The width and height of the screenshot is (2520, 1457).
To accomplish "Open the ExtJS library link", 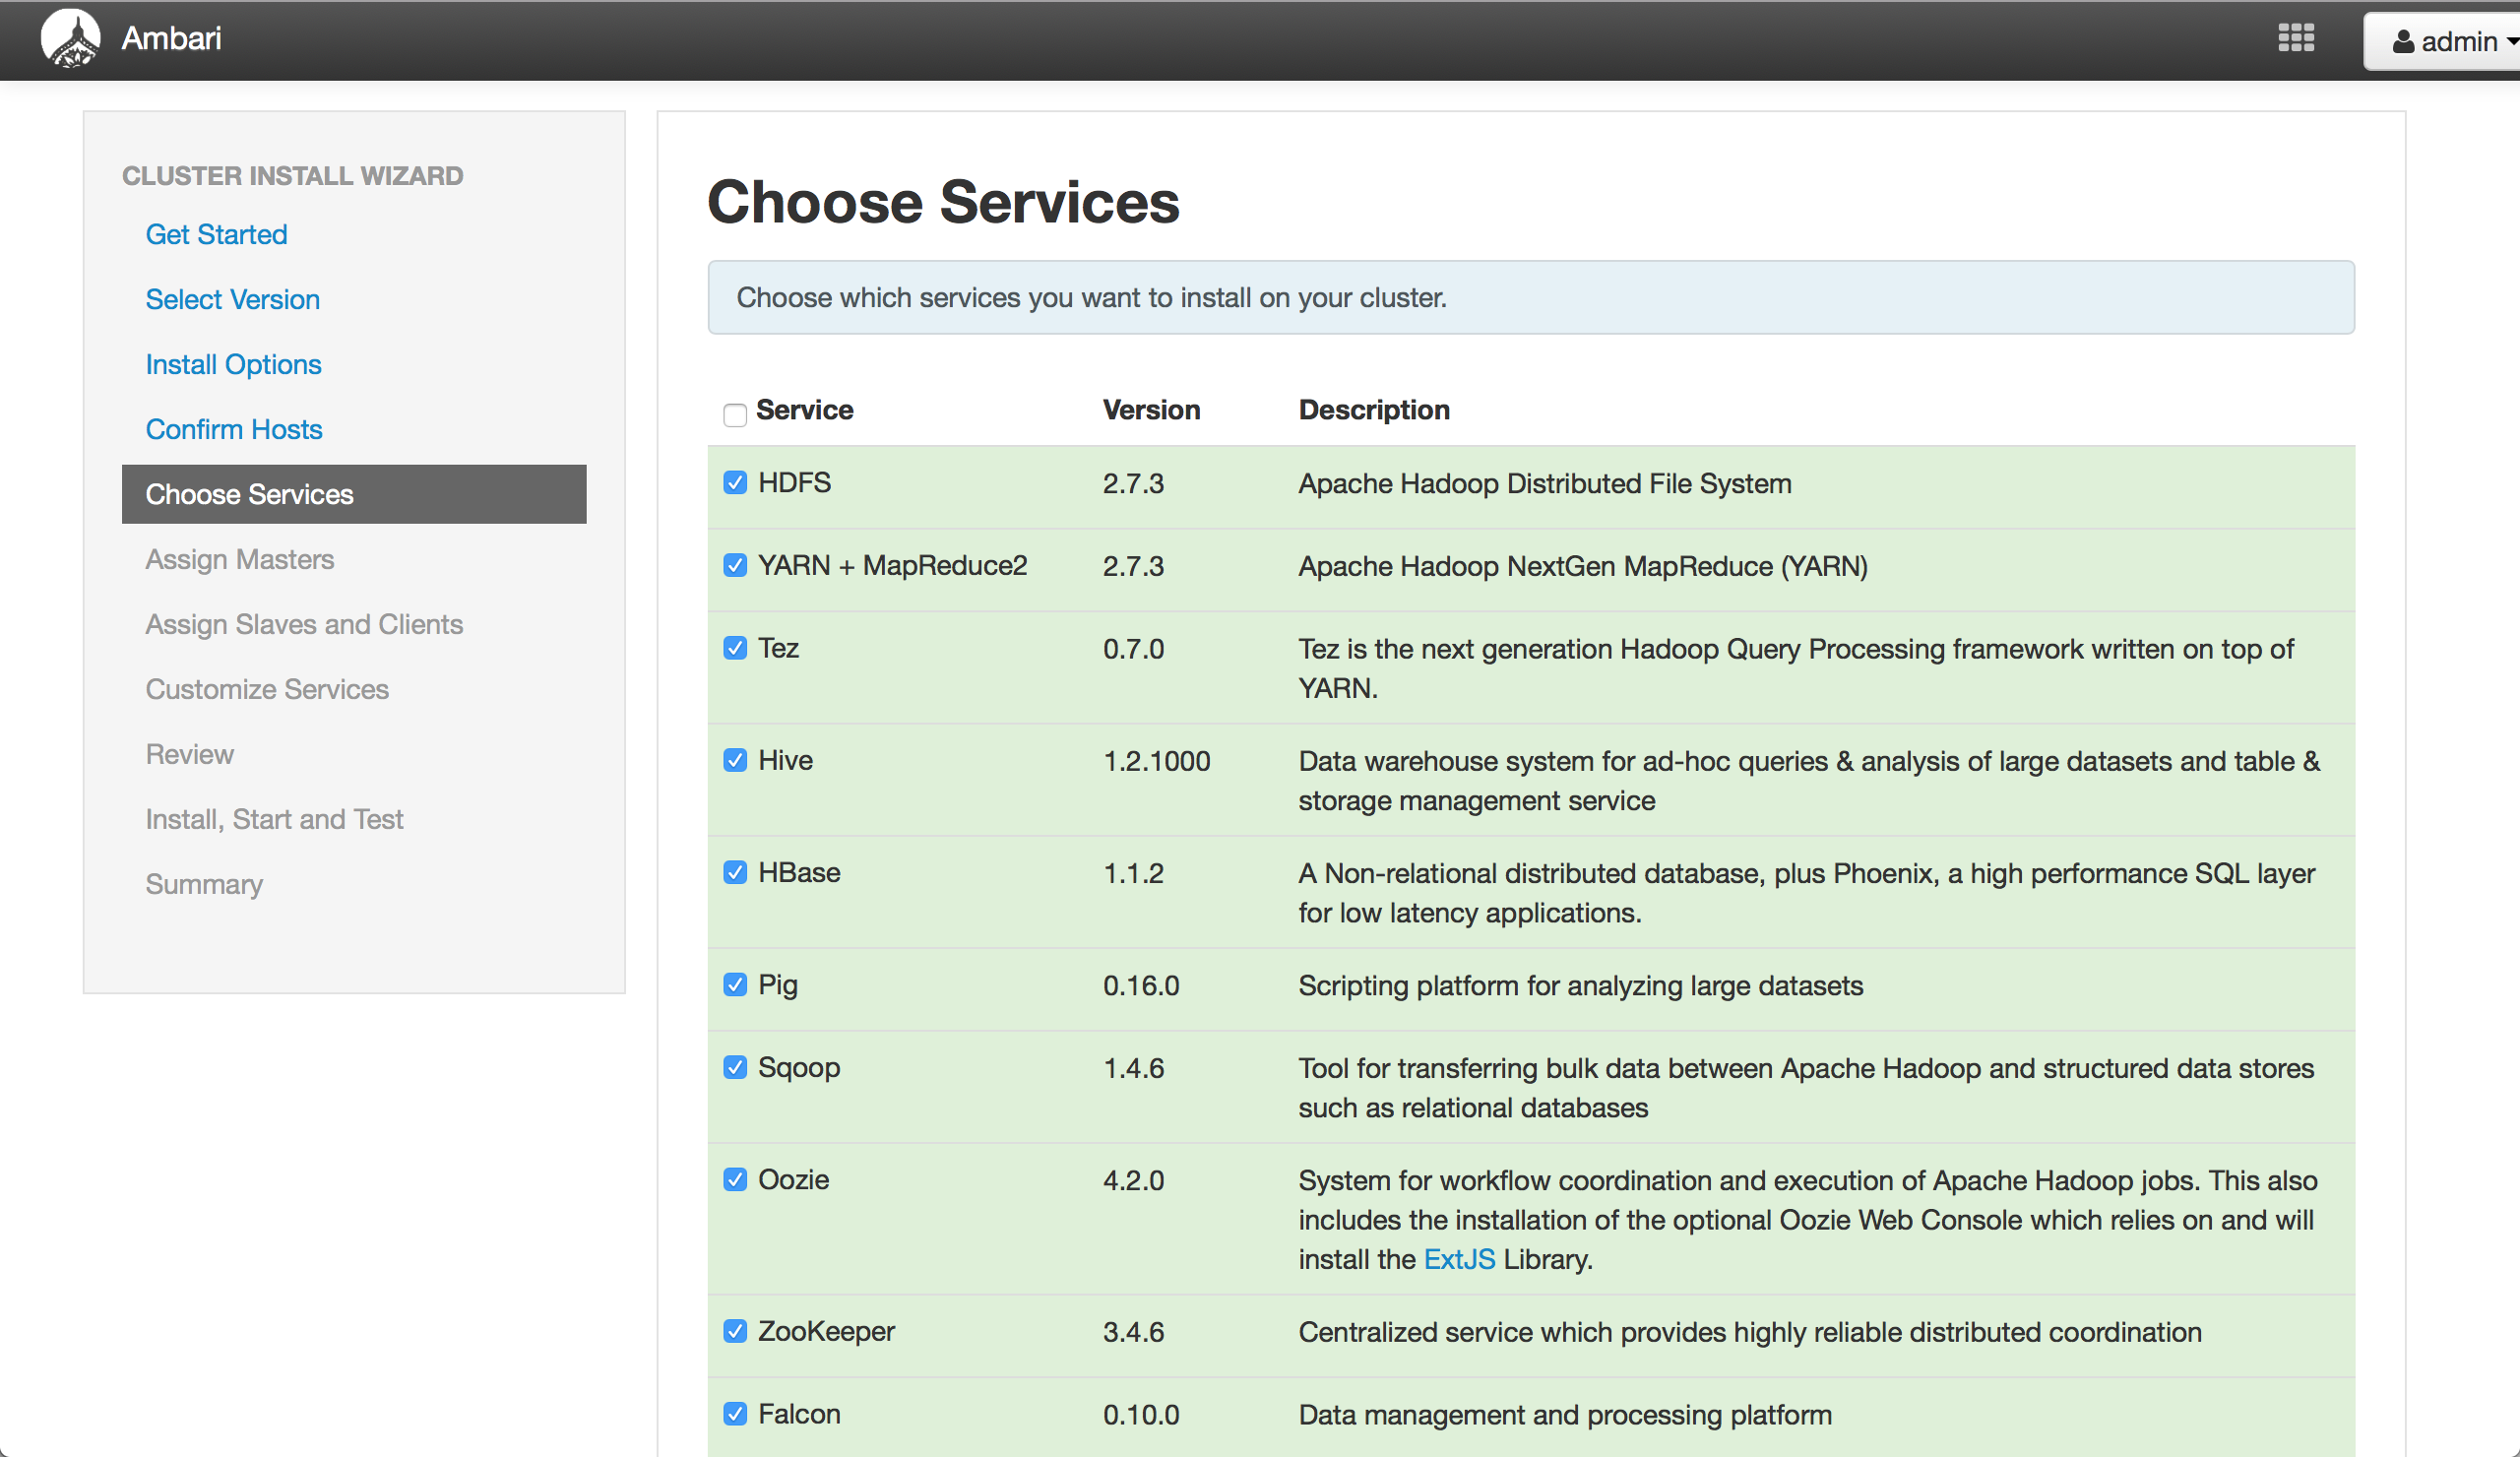I will point(1459,1259).
